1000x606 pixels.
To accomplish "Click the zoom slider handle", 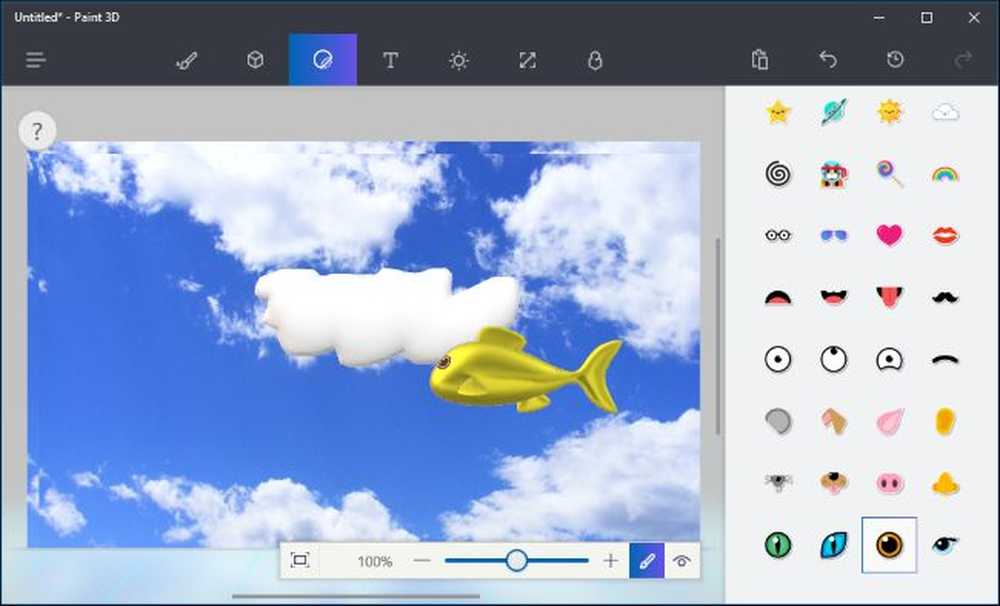I will click(x=517, y=561).
